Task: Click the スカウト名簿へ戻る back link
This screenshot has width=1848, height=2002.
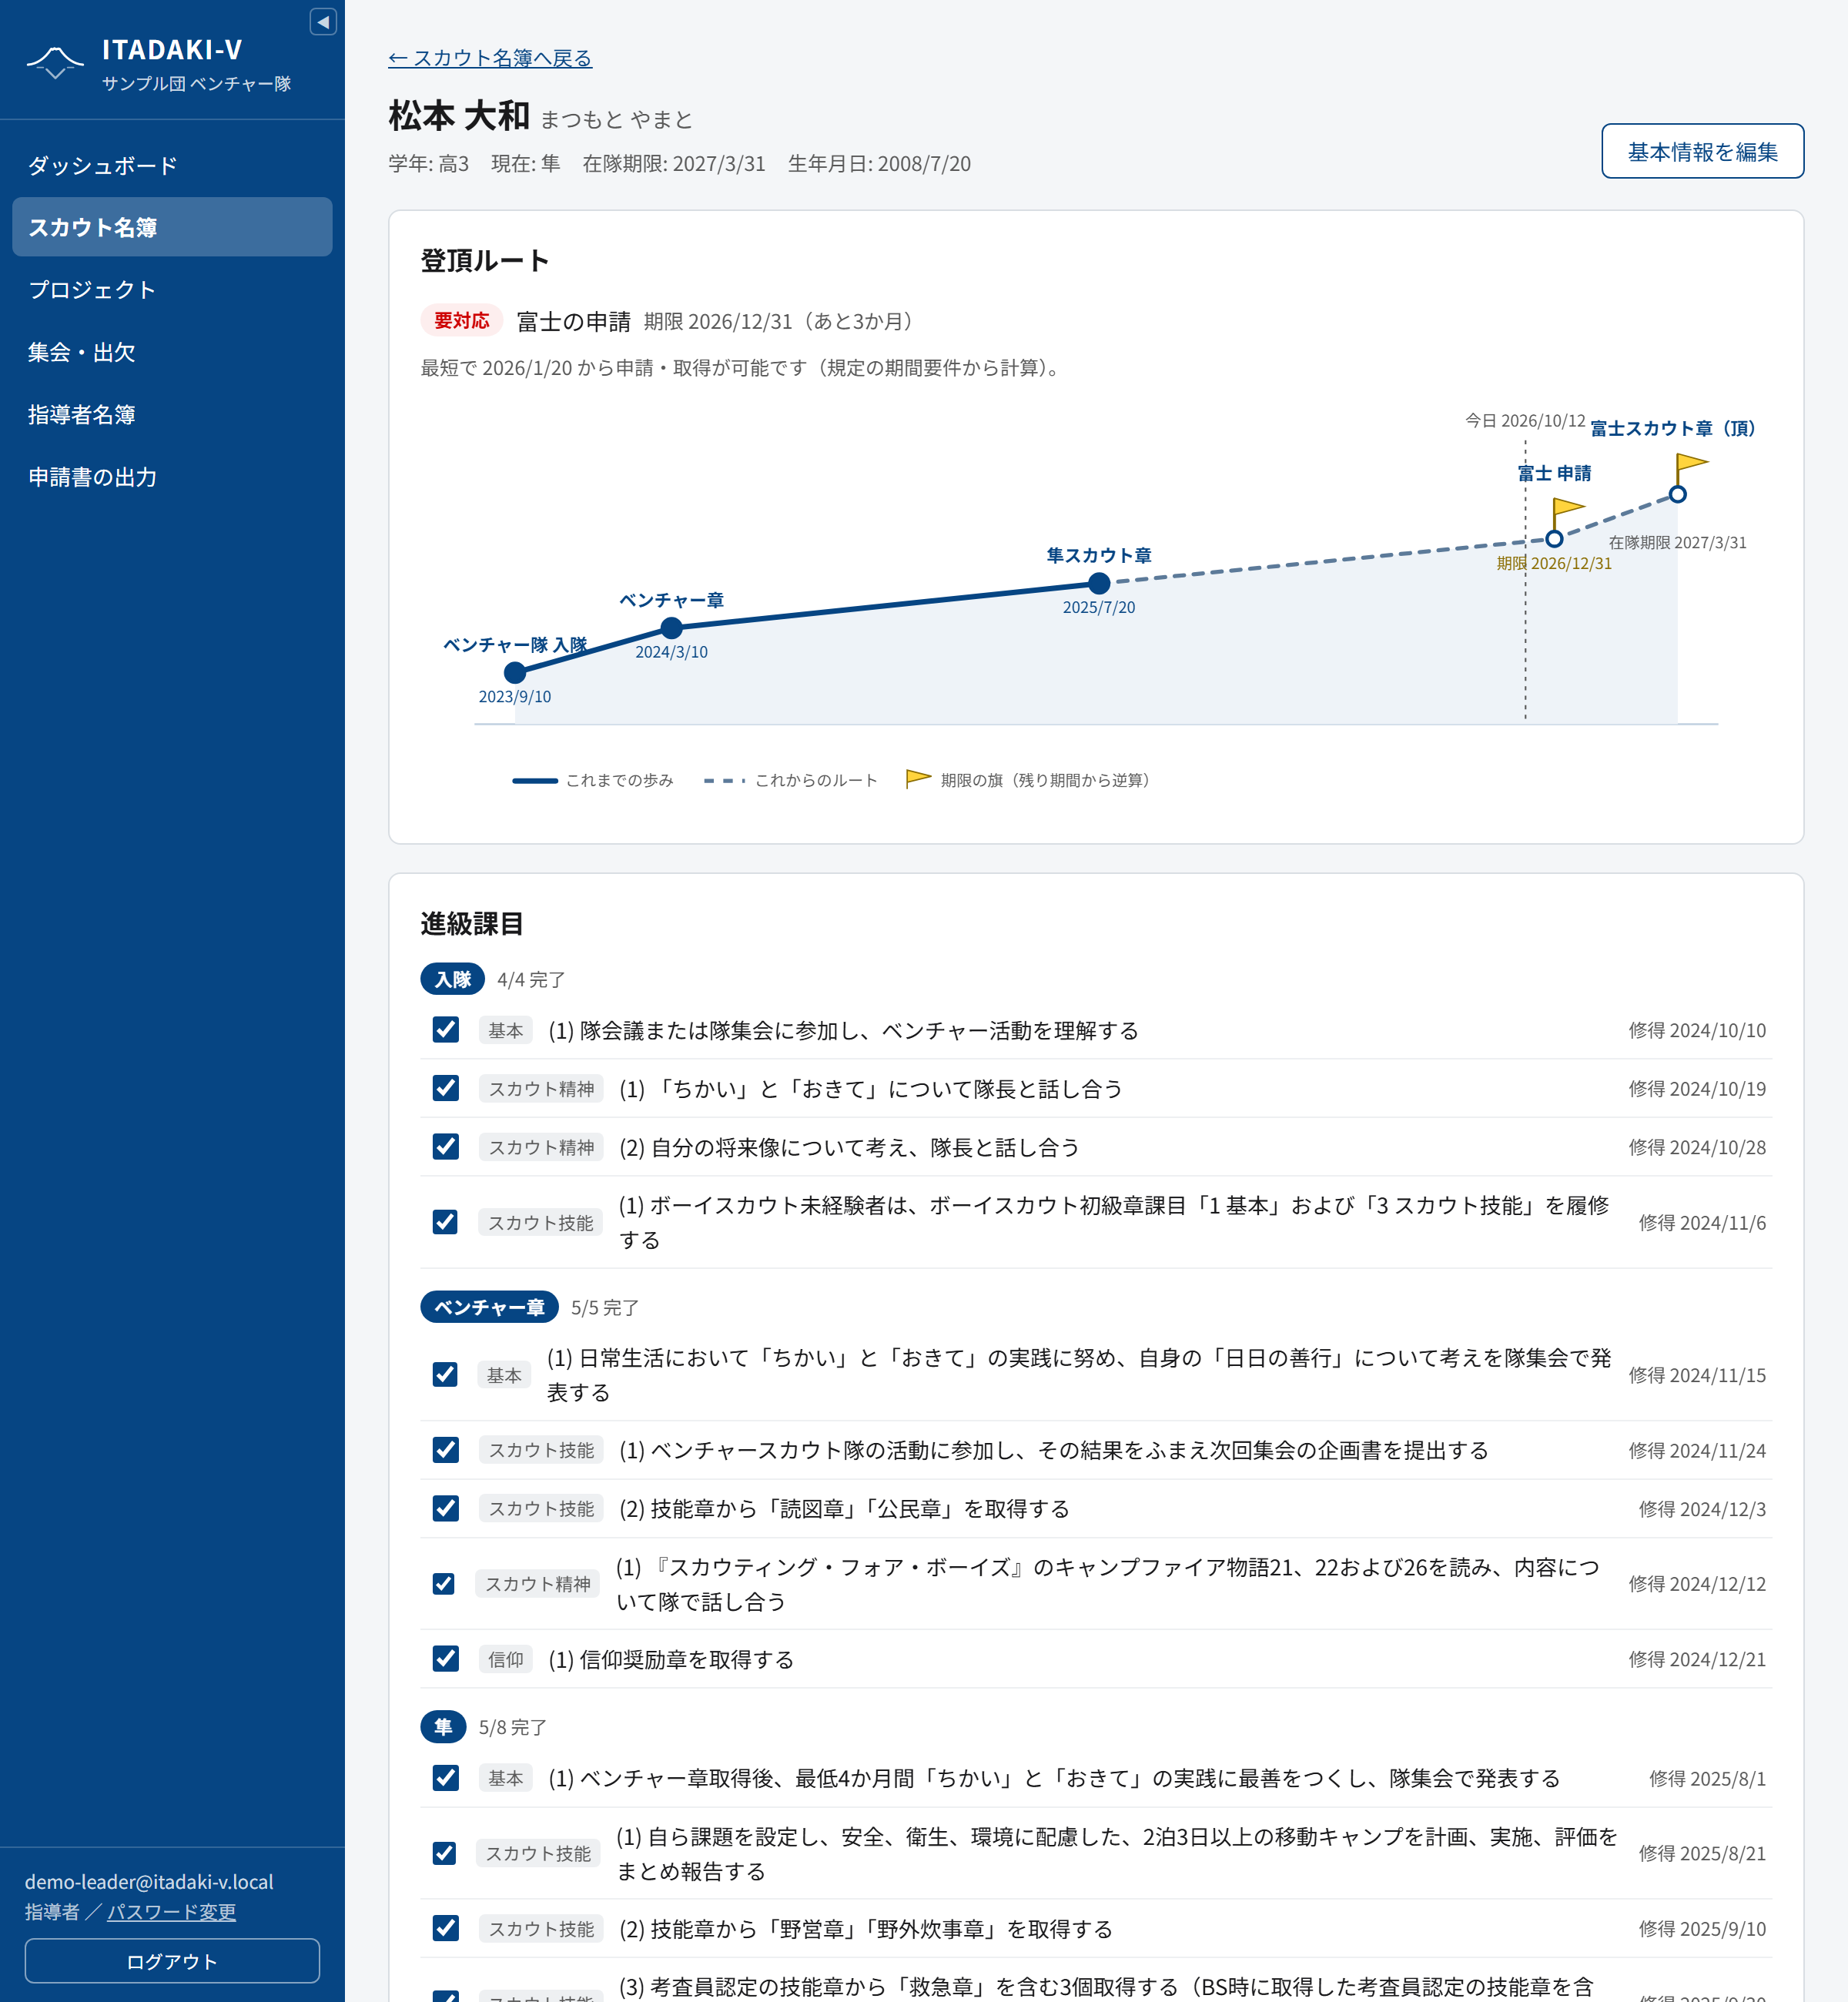Action: pos(490,58)
